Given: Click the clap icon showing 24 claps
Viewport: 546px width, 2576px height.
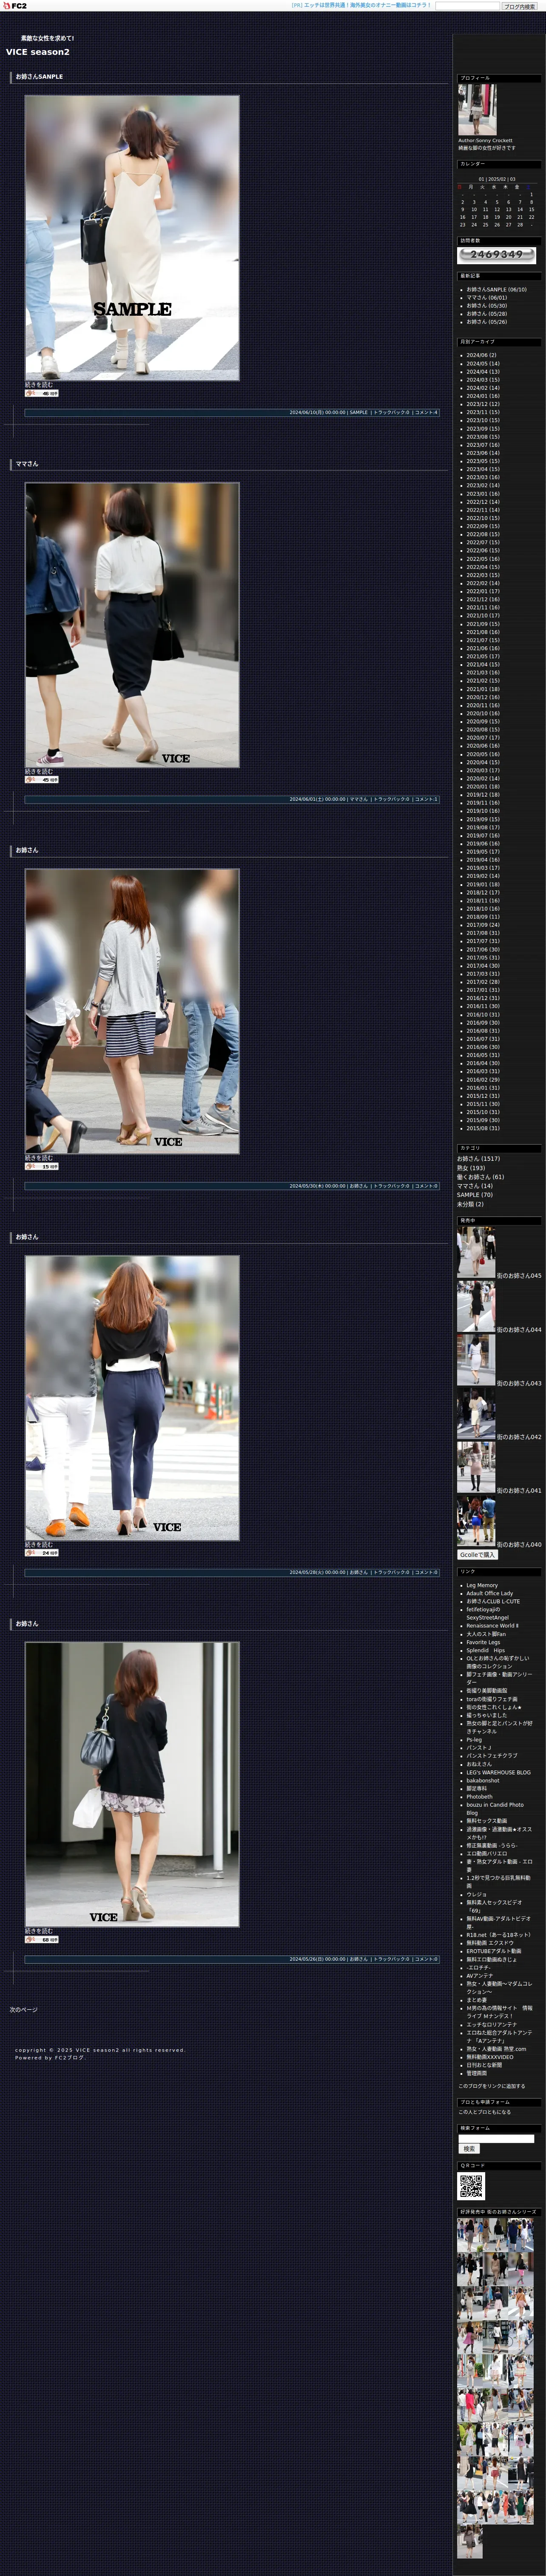Looking at the screenshot, I should pos(42,1553).
